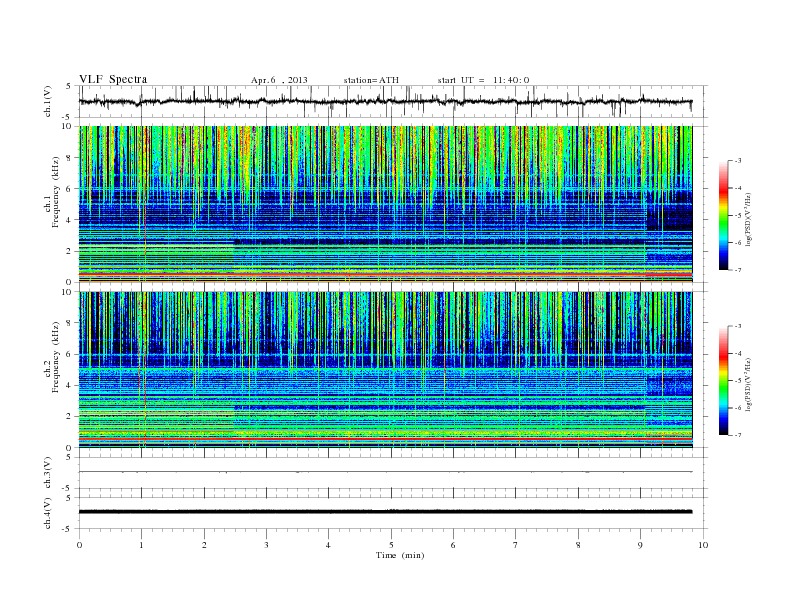The image size is (792, 612).
Task: Click inside the ch.2 frequency spectrogram
Action: 385,370
